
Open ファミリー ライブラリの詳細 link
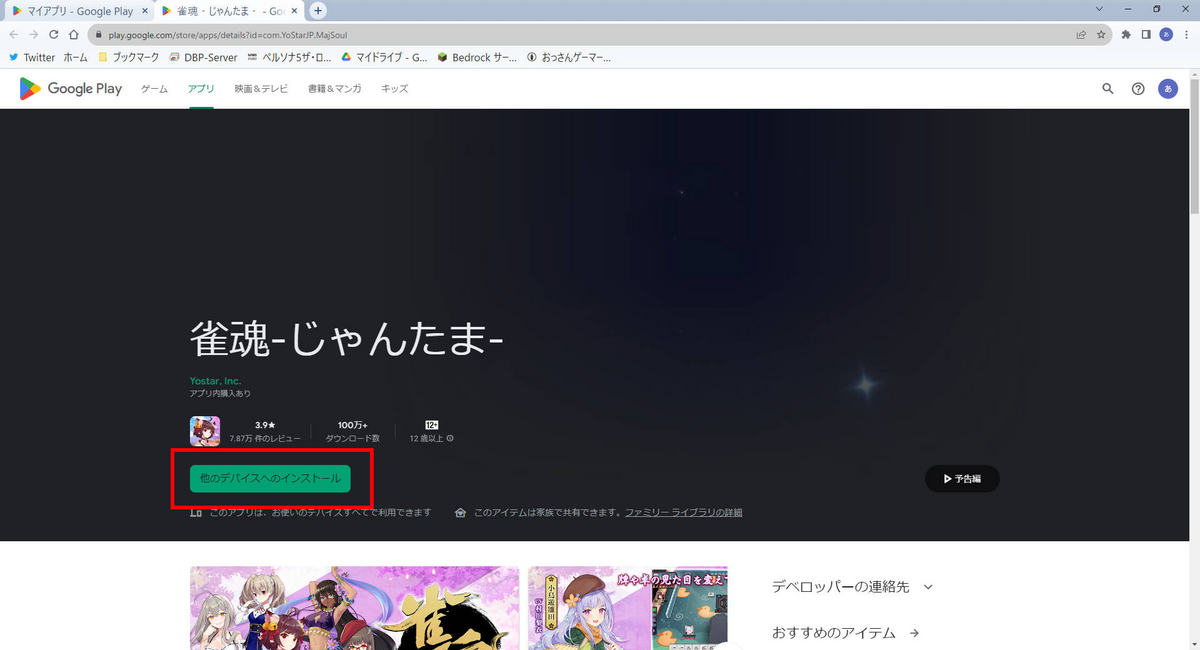pos(684,513)
